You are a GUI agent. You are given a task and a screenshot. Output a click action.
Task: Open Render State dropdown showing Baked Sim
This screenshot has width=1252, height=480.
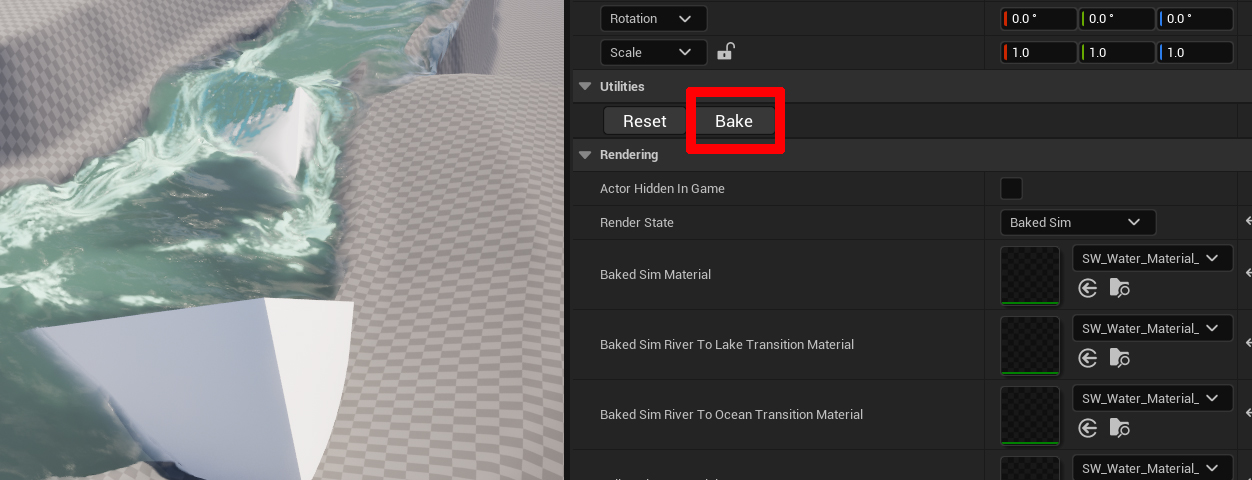pyautogui.click(x=1077, y=222)
